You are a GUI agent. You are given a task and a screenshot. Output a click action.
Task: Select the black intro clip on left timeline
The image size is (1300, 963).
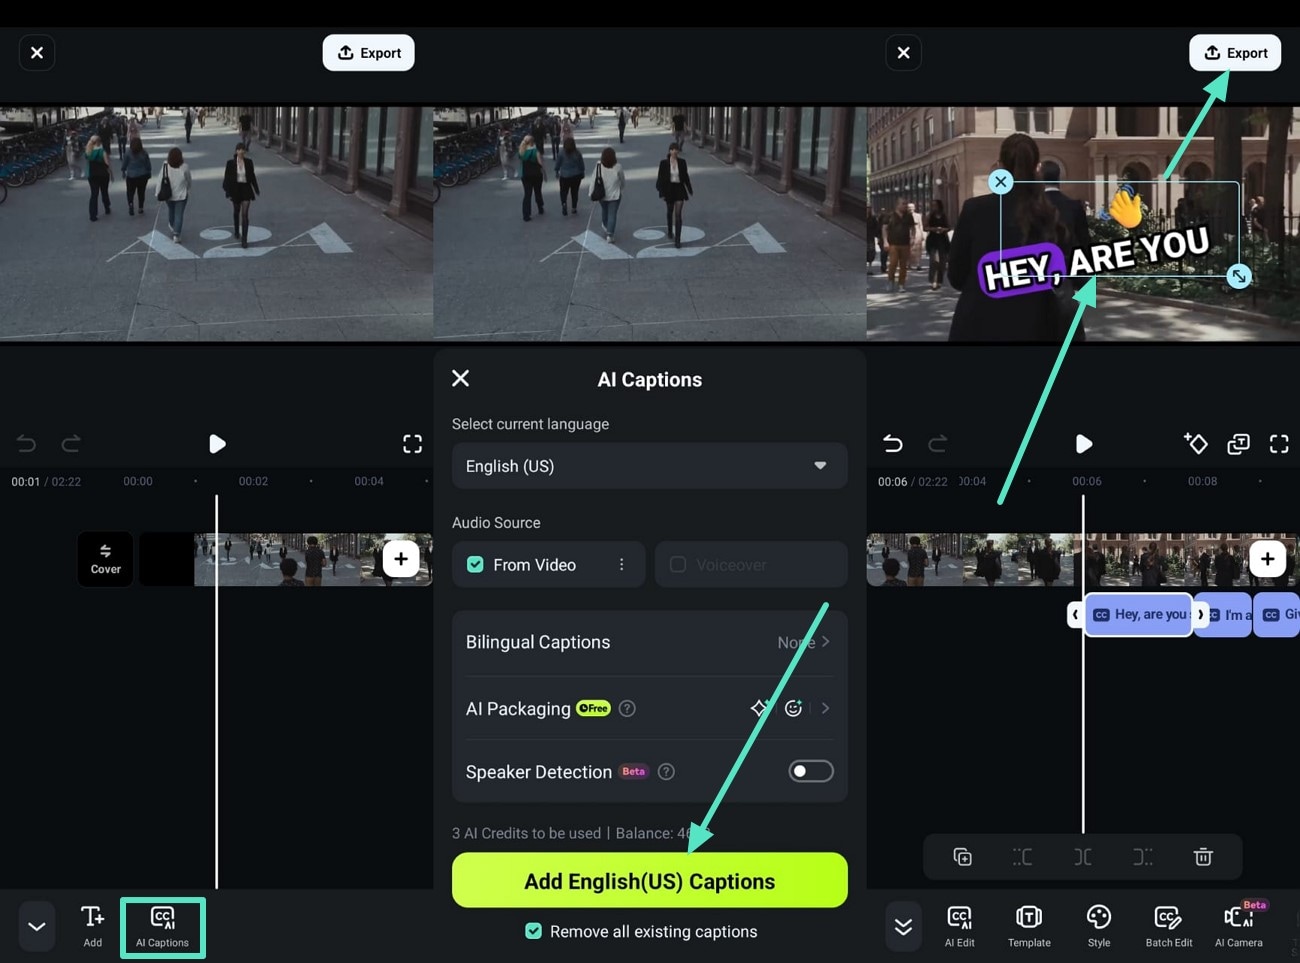(166, 559)
